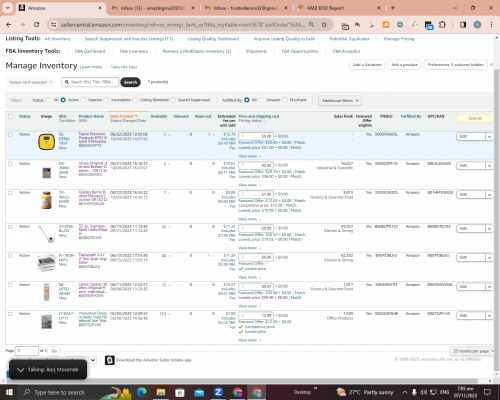
Task: Expand View more under Taylor Precision pricing
Action: click(249, 156)
